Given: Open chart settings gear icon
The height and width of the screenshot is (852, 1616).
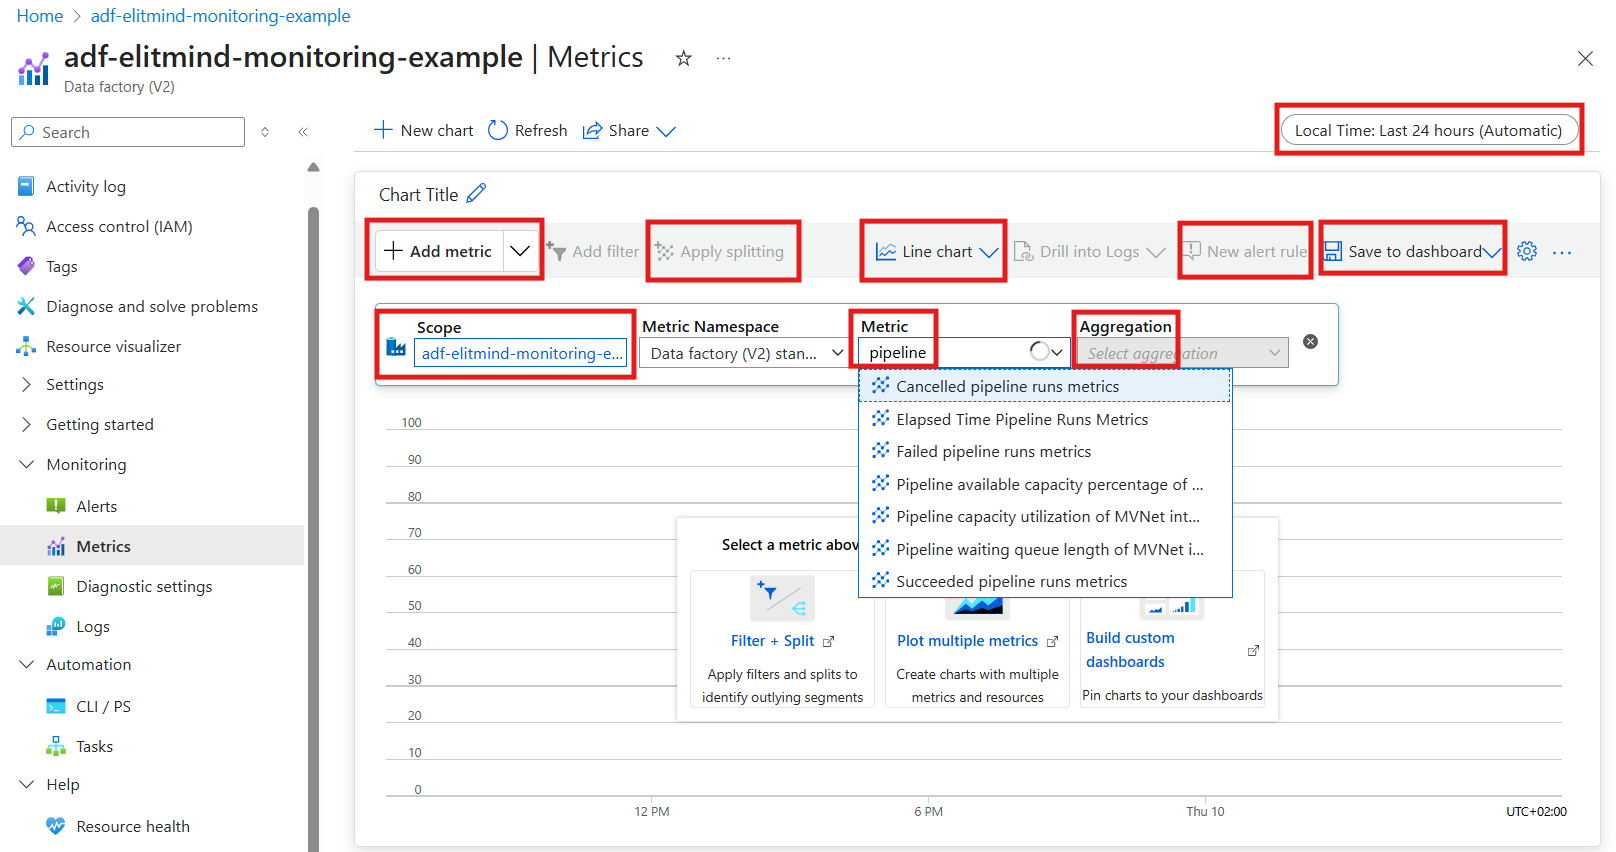Looking at the screenshot, I should click(x=1526, y=251).
